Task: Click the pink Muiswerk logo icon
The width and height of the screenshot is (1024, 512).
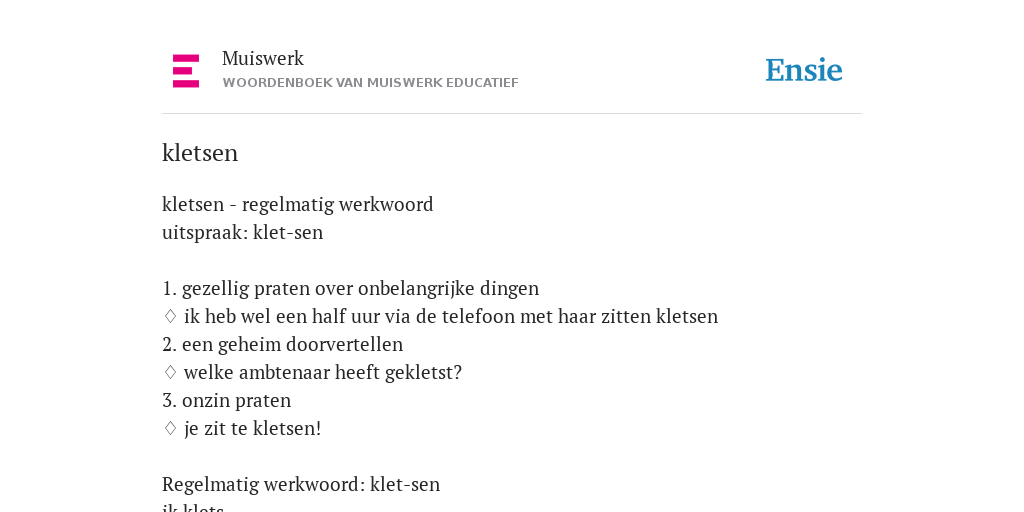Action: pyautogui.click(x=186, y=71)
